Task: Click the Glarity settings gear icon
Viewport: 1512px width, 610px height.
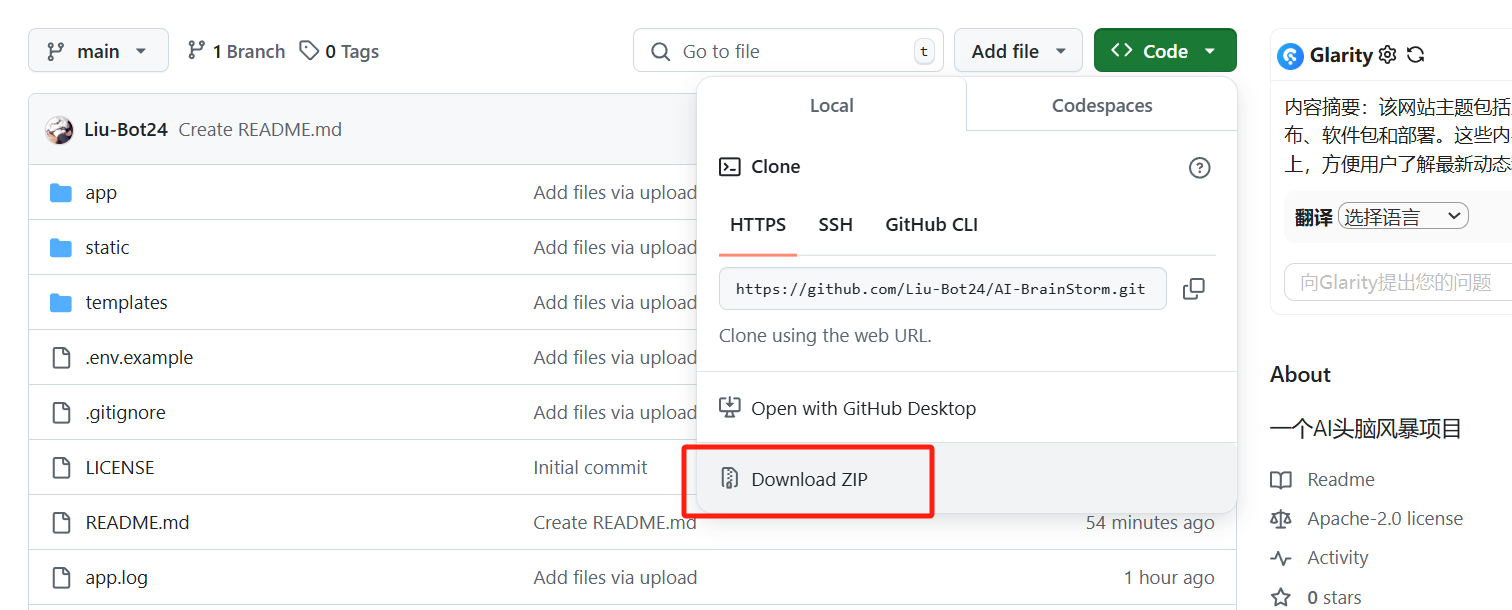Action: coord(1387,55)
